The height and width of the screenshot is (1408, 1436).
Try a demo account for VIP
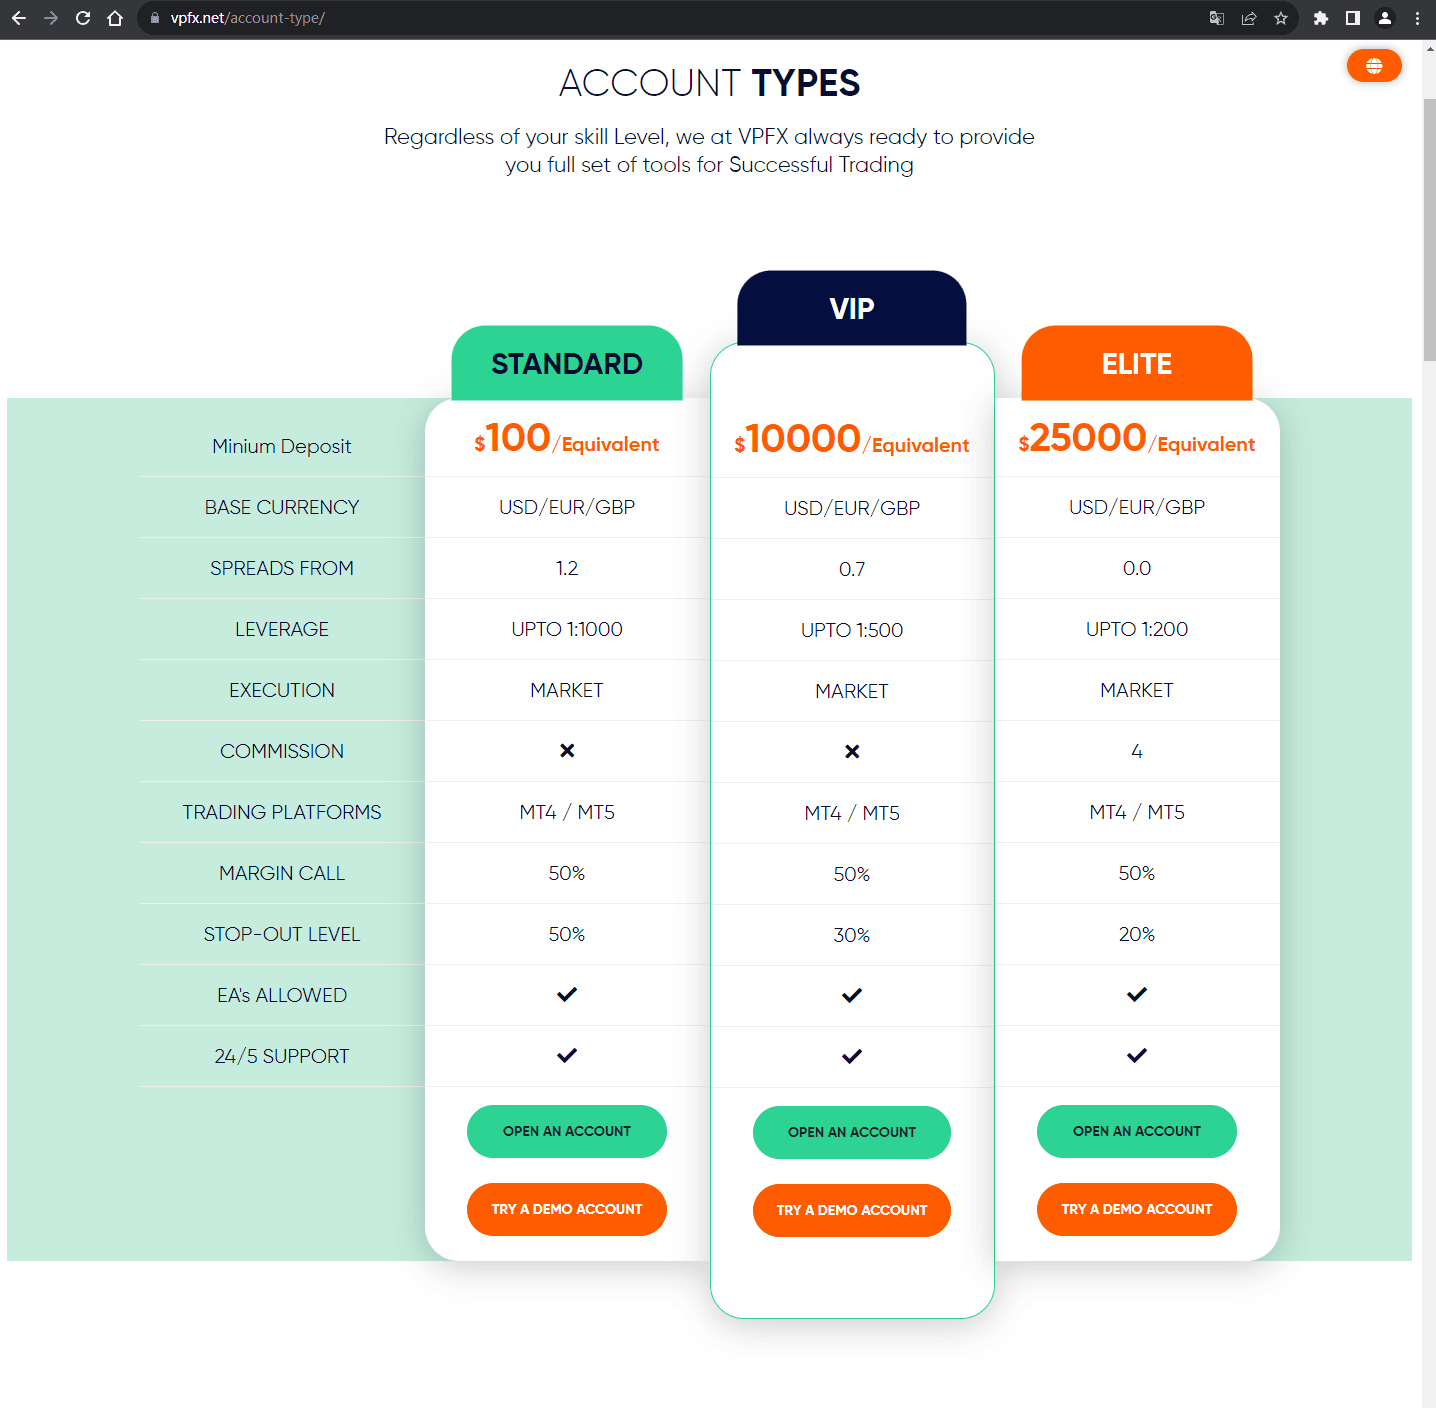852,1210
